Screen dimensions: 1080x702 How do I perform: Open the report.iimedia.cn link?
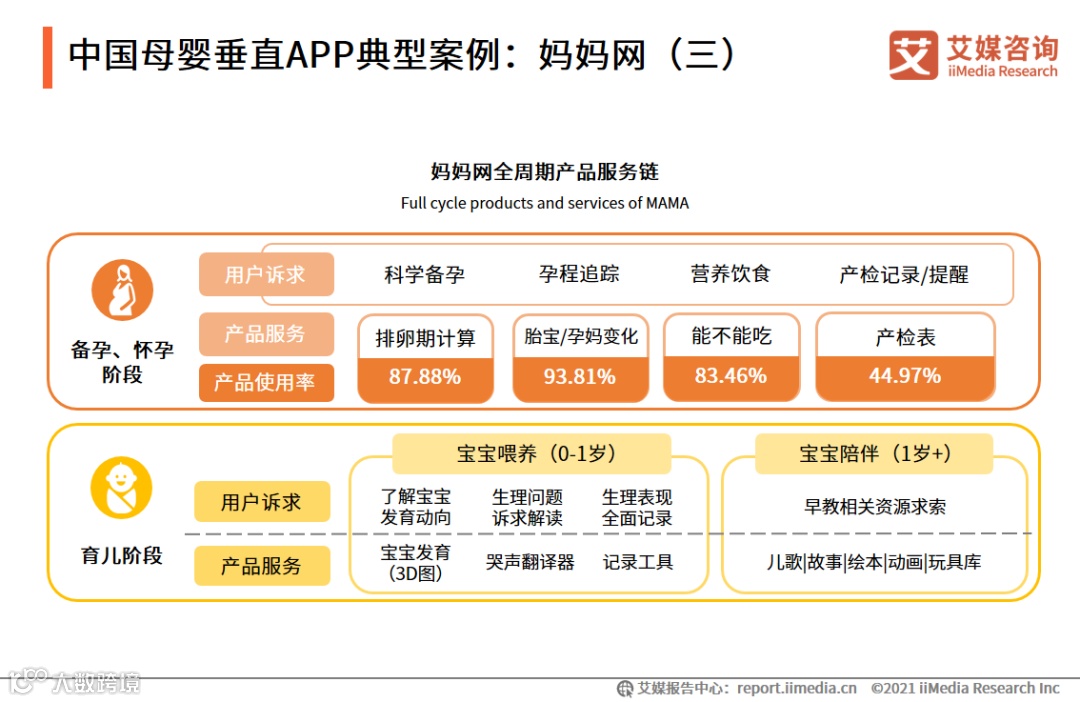[x=797, y=688]
